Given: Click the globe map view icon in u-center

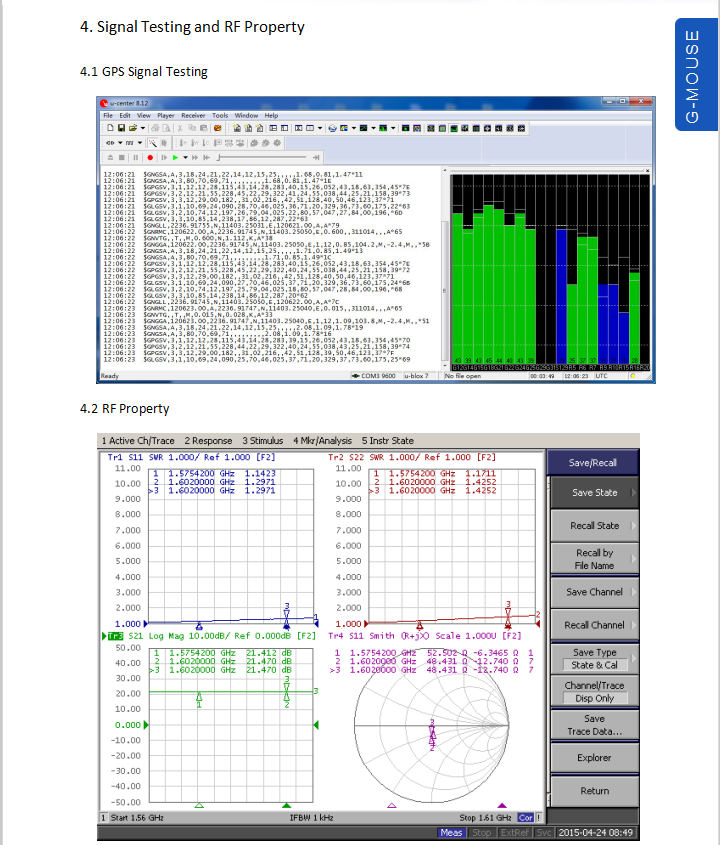Looking at the screenshot, I should (x=333, y=128).
